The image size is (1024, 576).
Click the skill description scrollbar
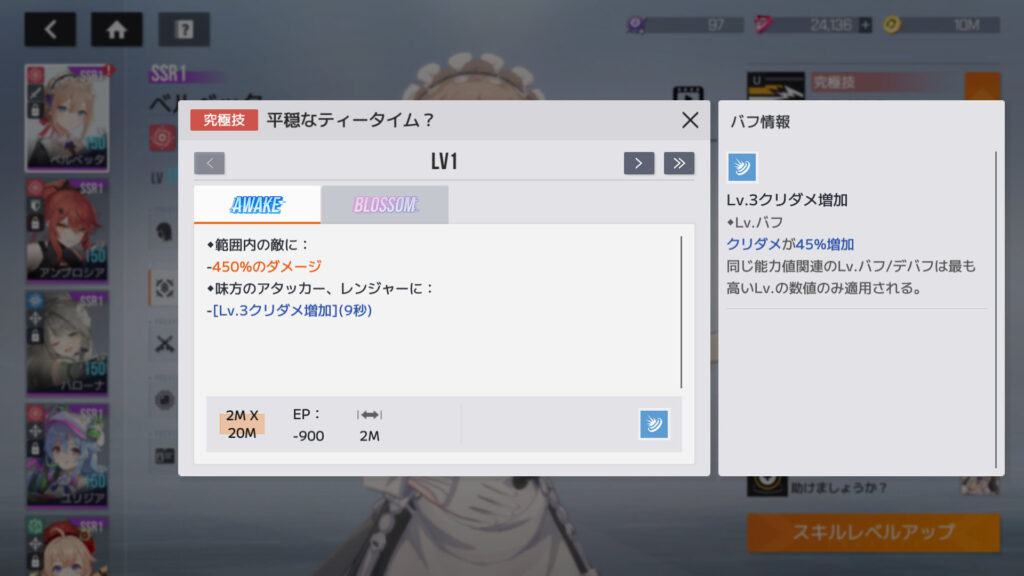pyautogui.click(x=681, y=312)
